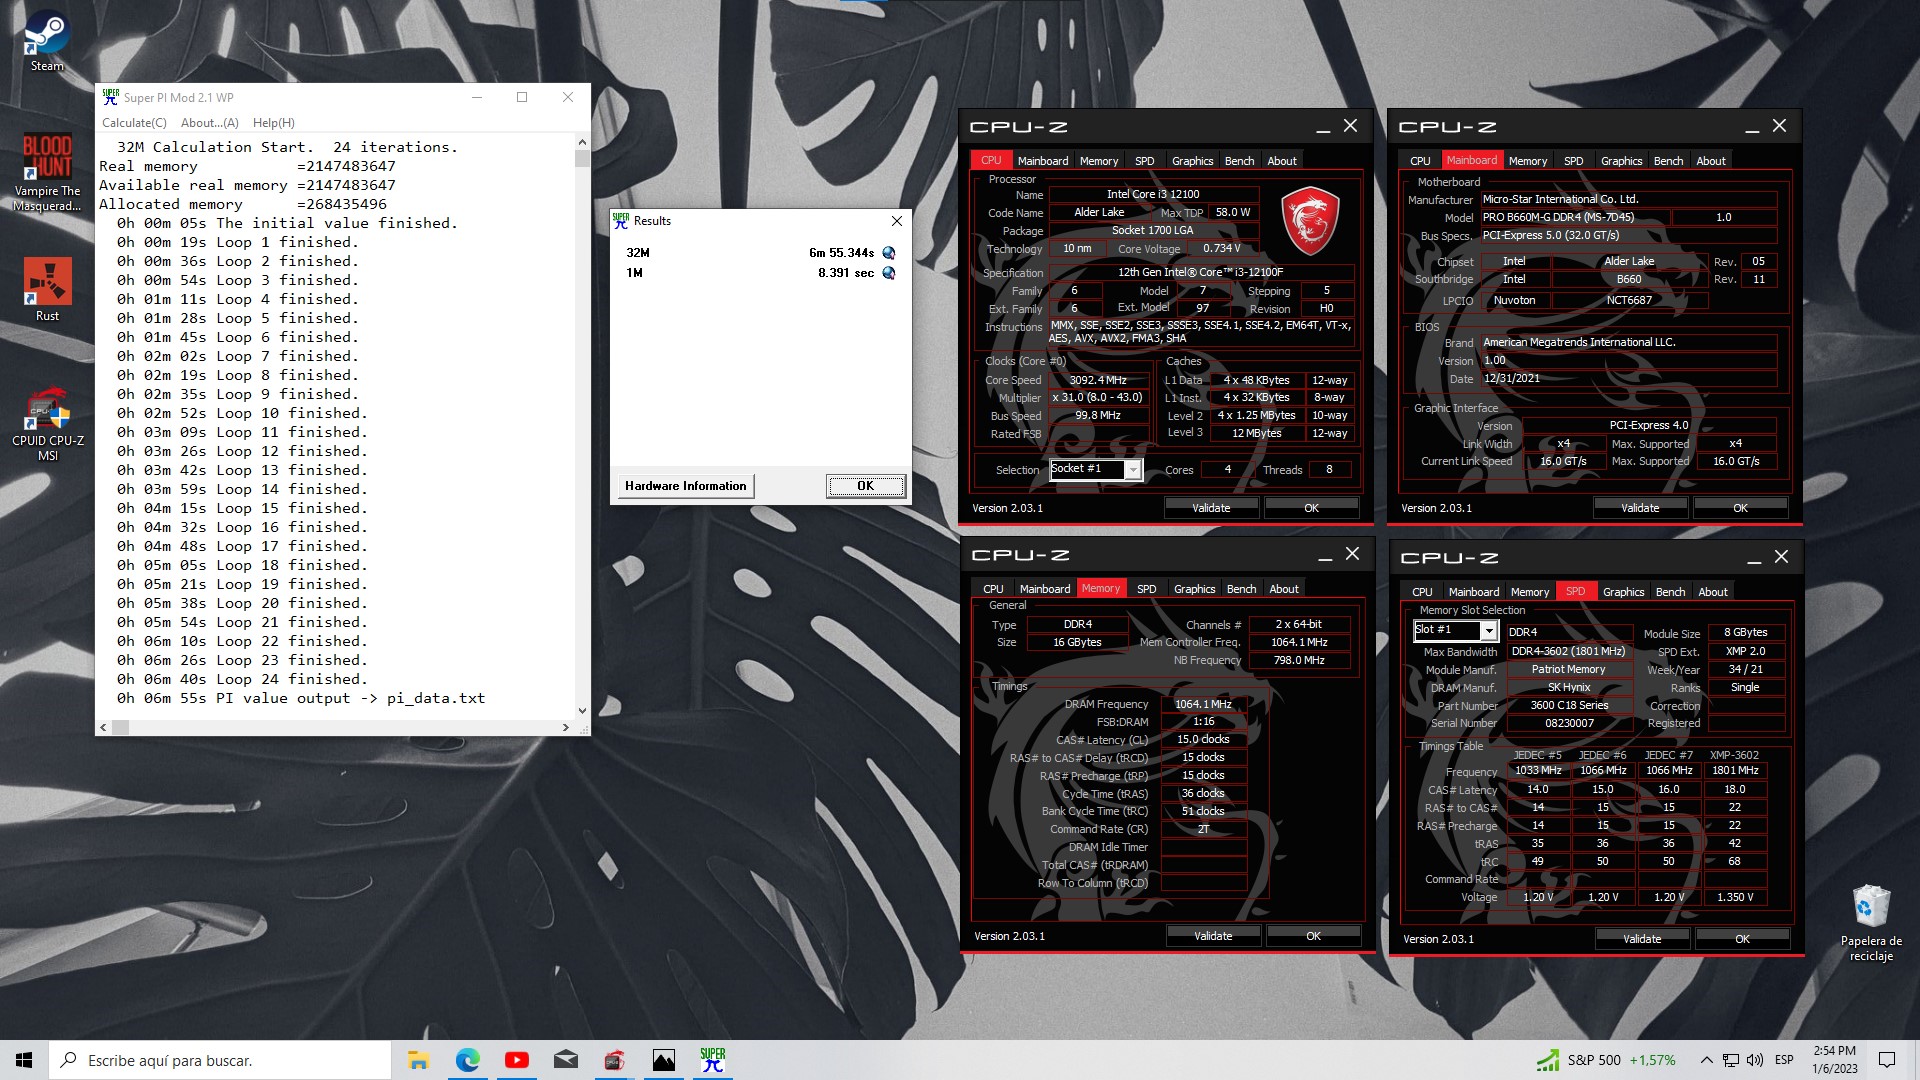Viewport: 1920px width, 1080px height.
Task: Select 'Loop 24 finished.' line in Super PI
Action: coord(242,679)
